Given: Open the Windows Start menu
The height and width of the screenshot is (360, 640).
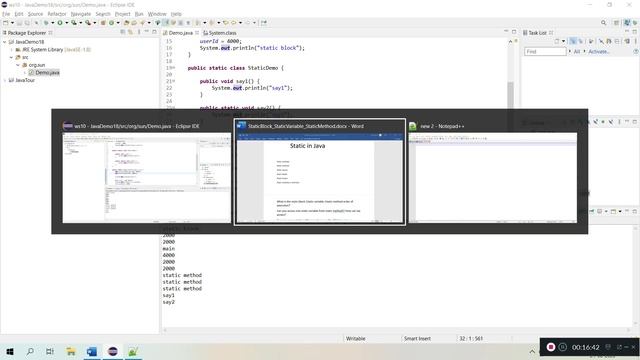Looking at the screenshot, I should point(10,351).
